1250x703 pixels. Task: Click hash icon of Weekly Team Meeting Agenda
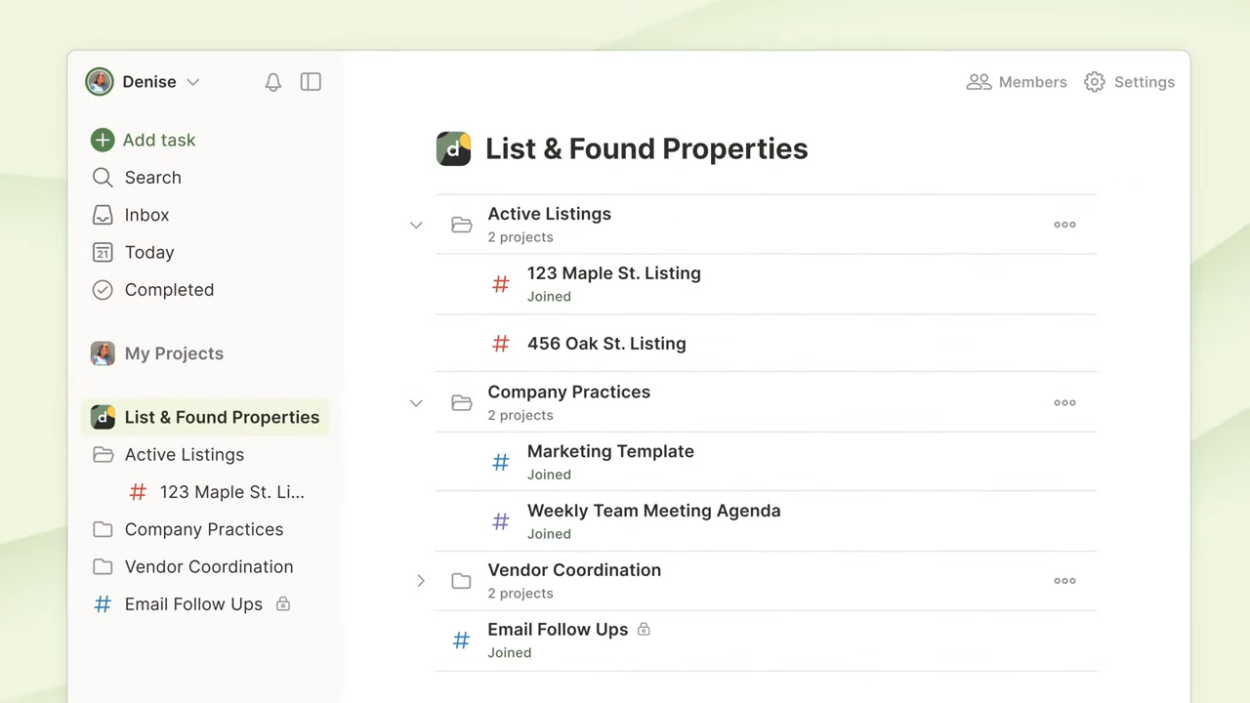501,522
